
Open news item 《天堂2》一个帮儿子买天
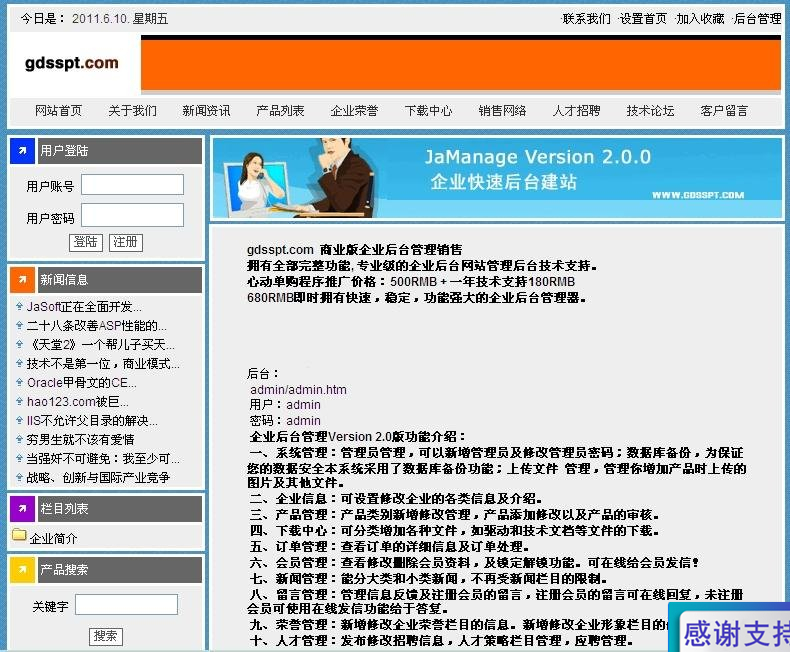pyautogui.click(x=101, y=345)
